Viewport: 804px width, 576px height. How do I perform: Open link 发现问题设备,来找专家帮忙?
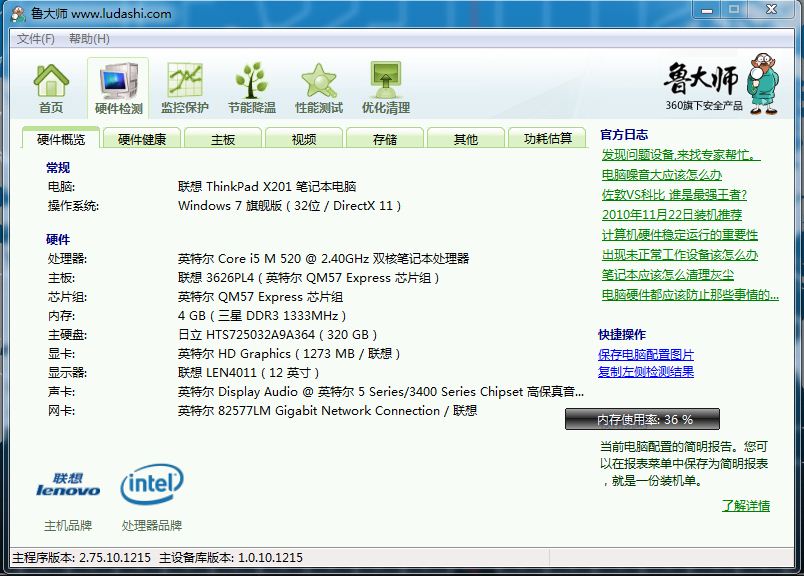[681, 155]
